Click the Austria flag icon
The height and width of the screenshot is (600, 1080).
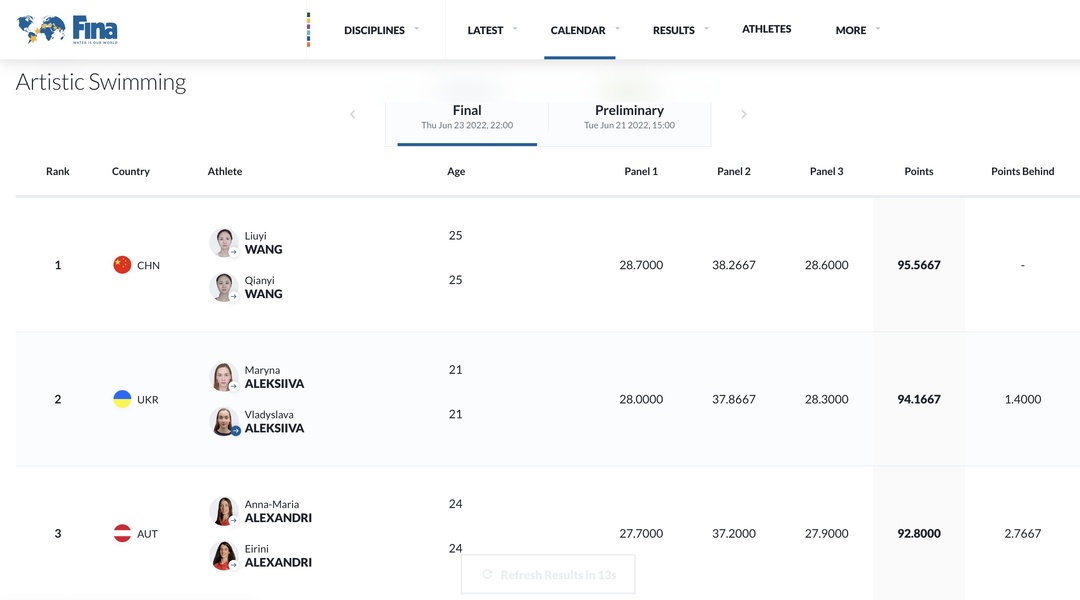point(122,534)
